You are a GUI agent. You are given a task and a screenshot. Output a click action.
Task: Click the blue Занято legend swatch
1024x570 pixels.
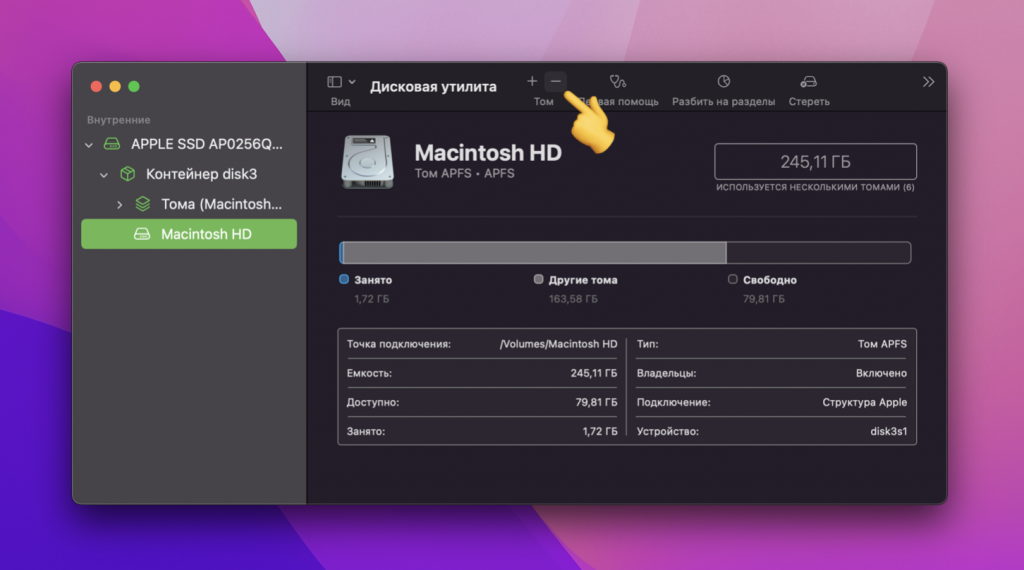click(344, 280)
